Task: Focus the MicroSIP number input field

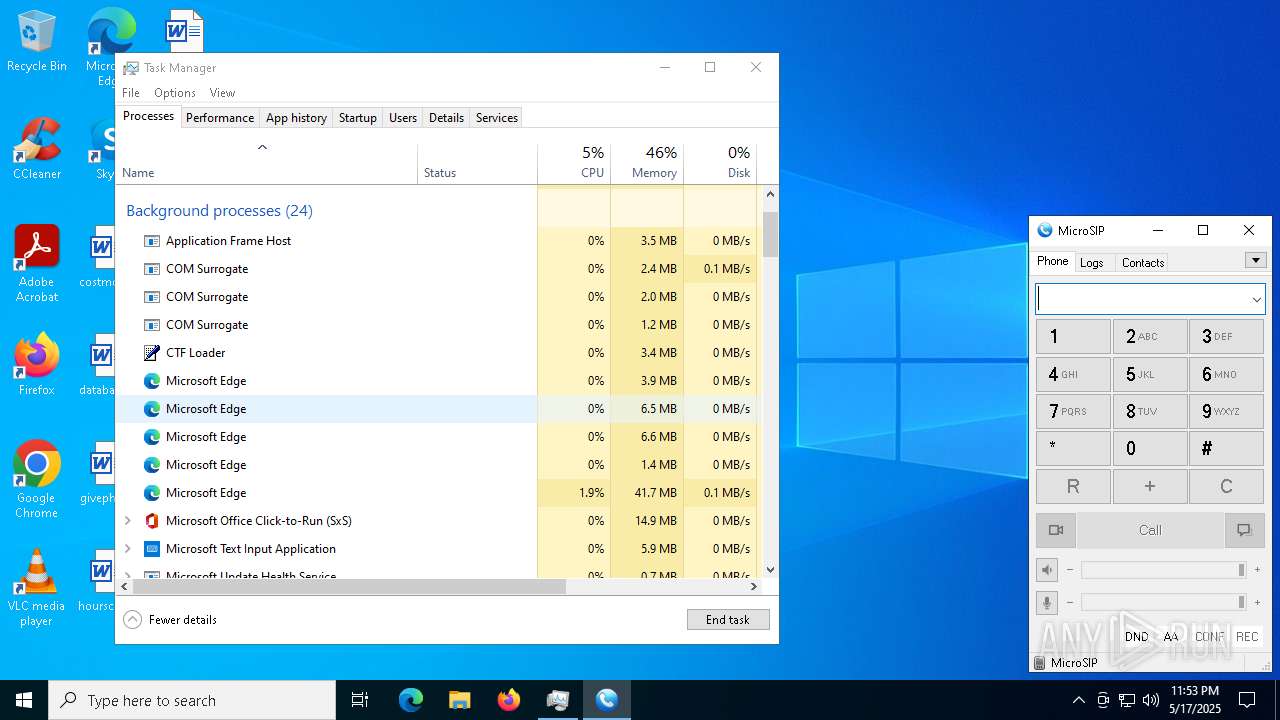Action: 1142,299
